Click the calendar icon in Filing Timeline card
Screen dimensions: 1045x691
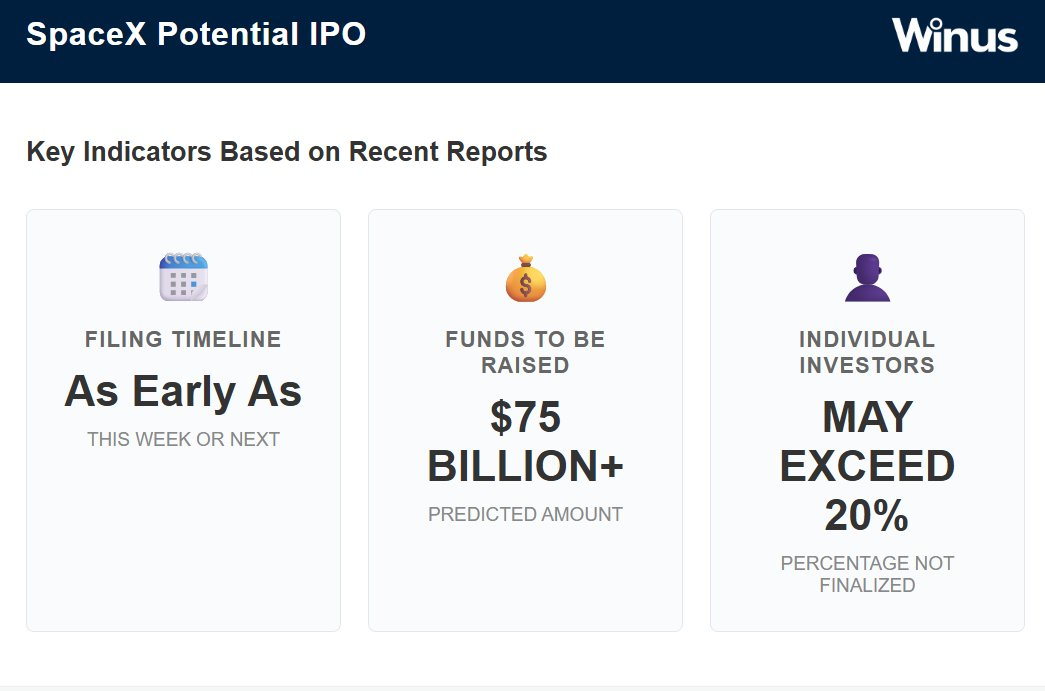pos(183,277)
